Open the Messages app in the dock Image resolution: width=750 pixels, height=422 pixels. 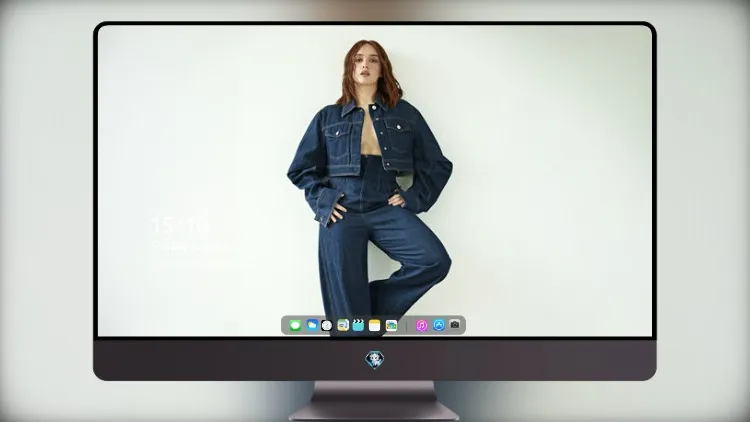pyautogui.click(x=295, y=325)
